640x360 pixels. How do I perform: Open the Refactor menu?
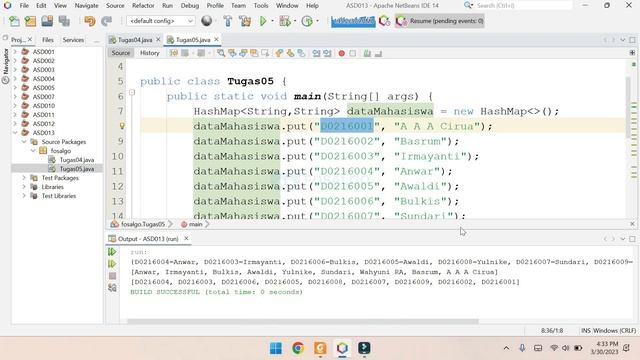(143, 6)
